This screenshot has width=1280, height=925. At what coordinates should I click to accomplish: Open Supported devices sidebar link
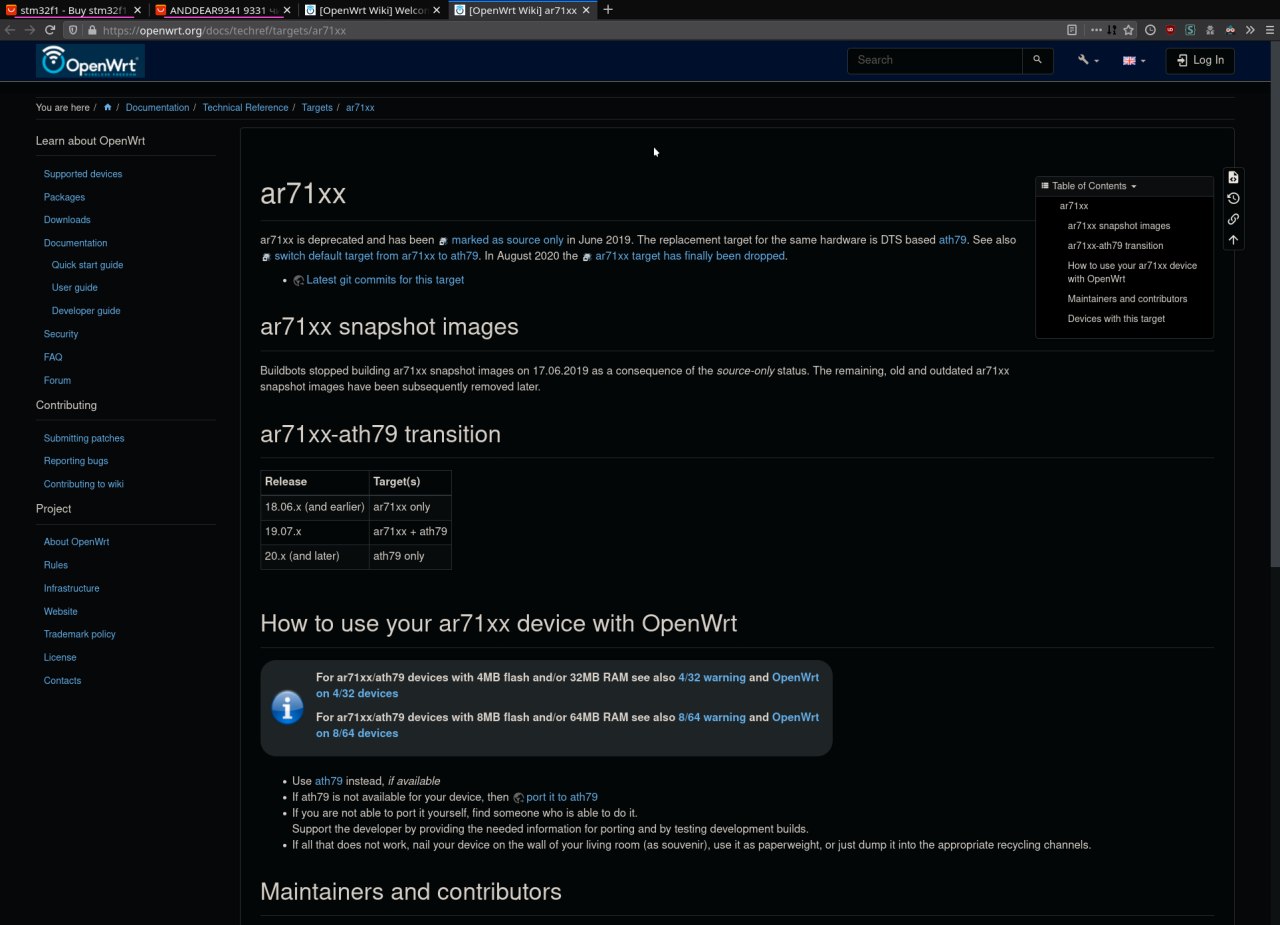pyautogui.click(x=83, y=174)
